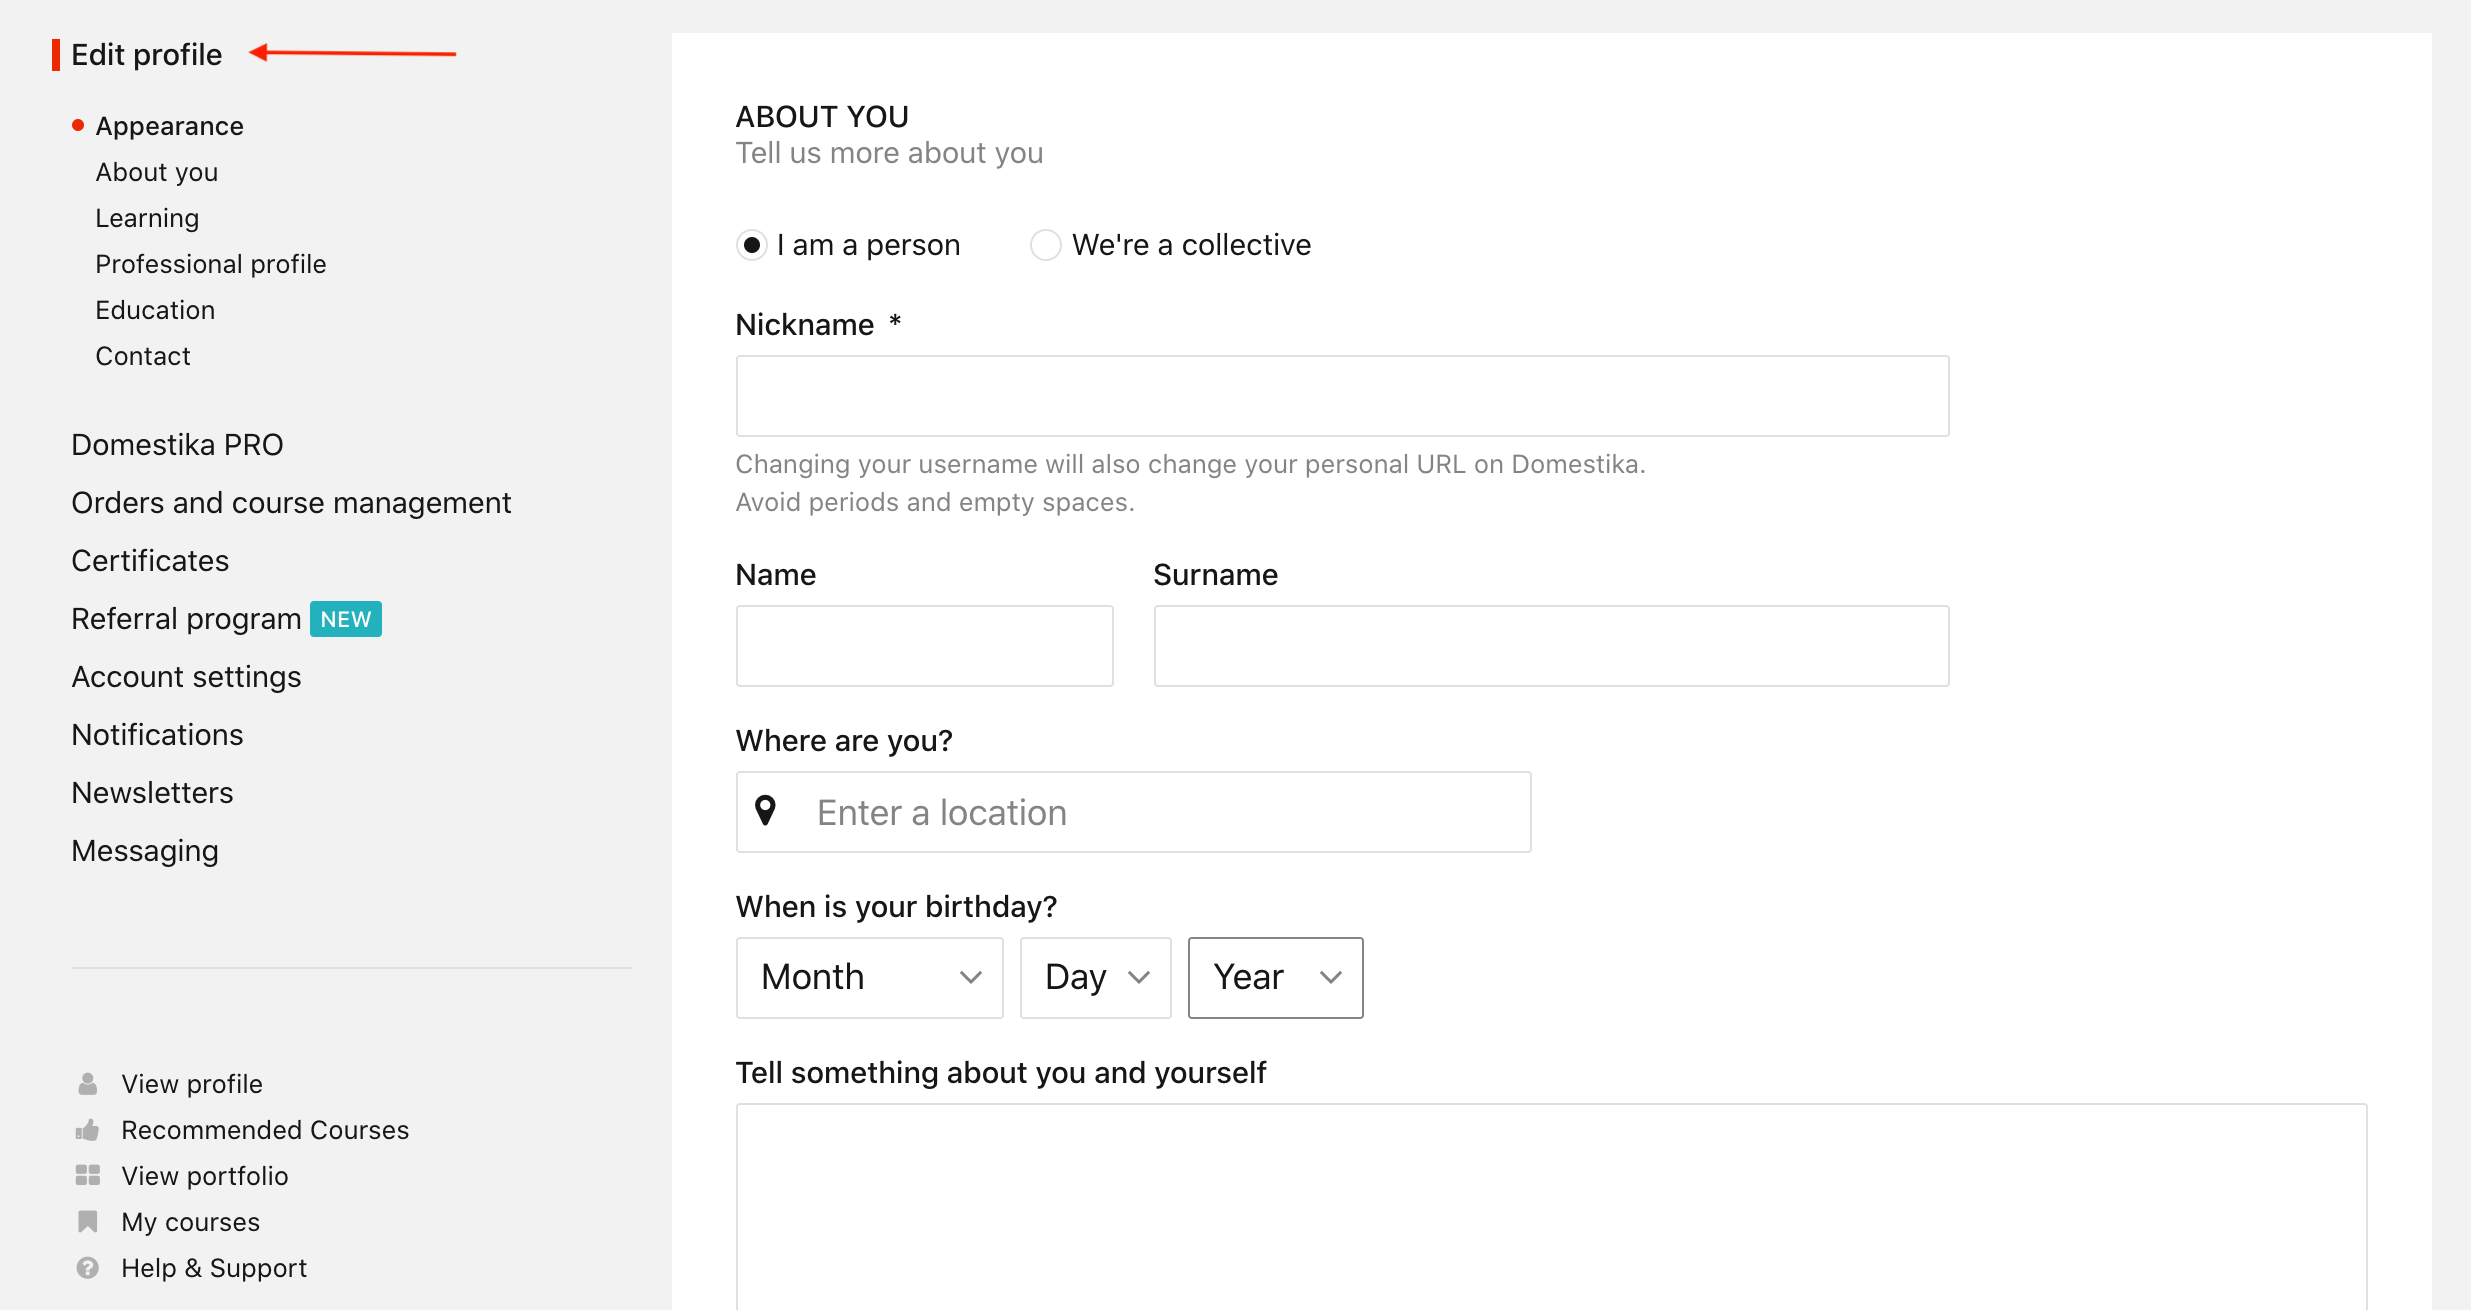2471x1310 pixels.
Task: Open the Month birthday dropdown
Action: coord(869,977)
